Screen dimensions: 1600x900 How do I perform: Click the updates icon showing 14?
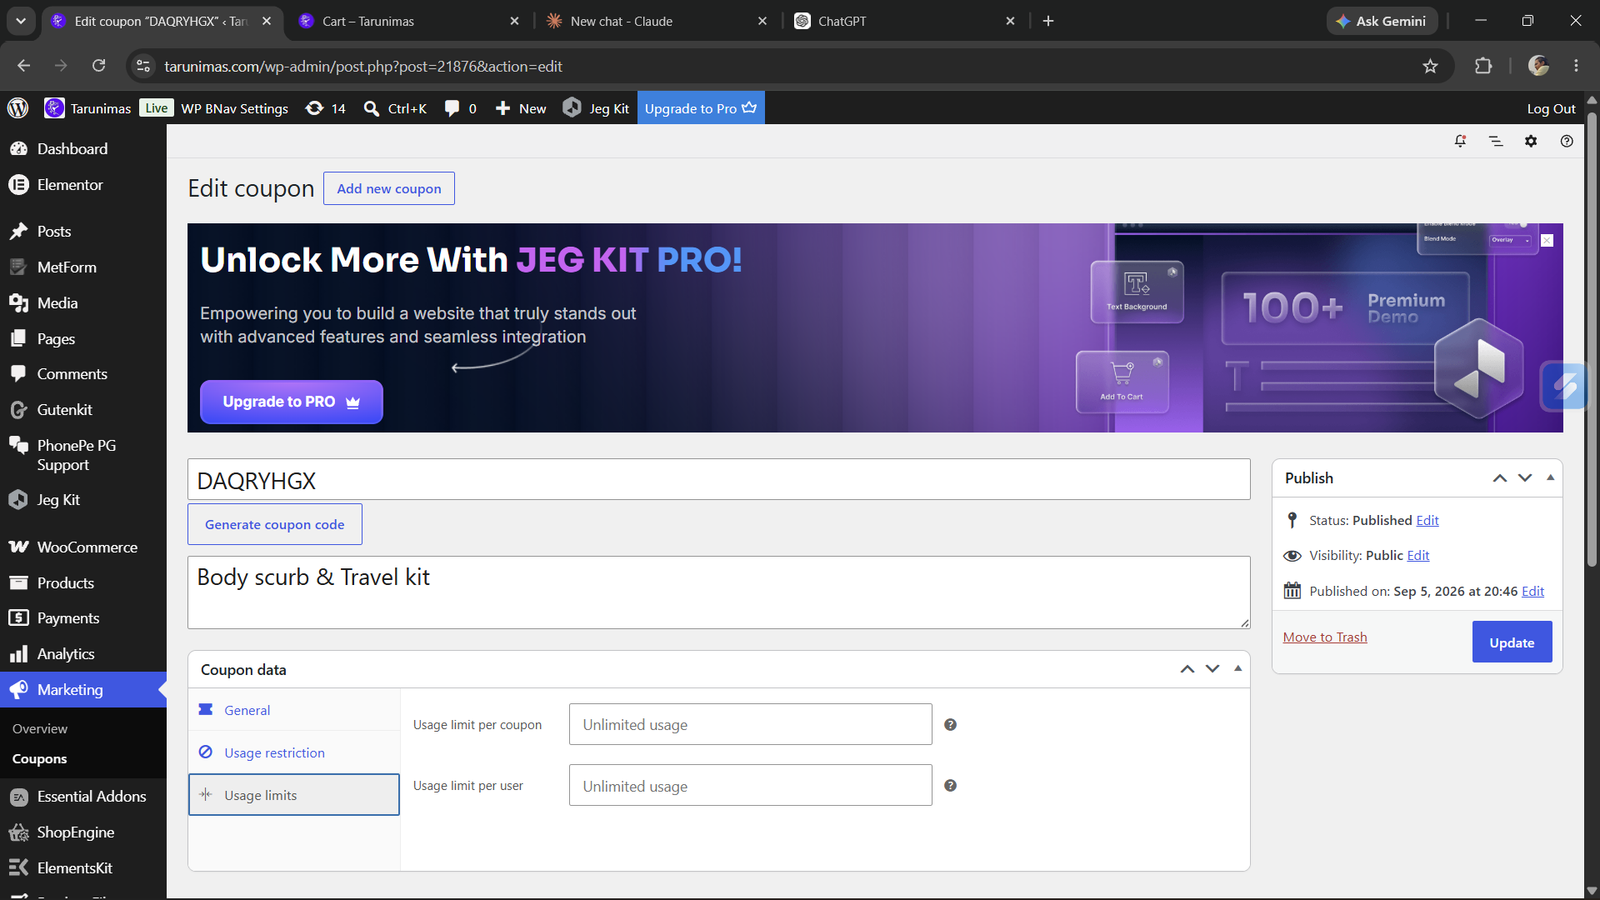pyautogui.click(x=326, y=108)
